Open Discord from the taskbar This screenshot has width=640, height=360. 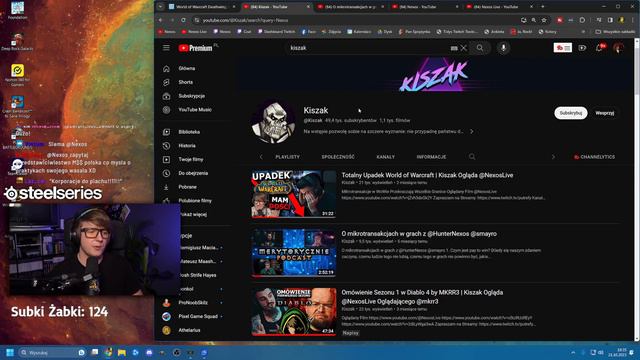click(x=149, y=352)
